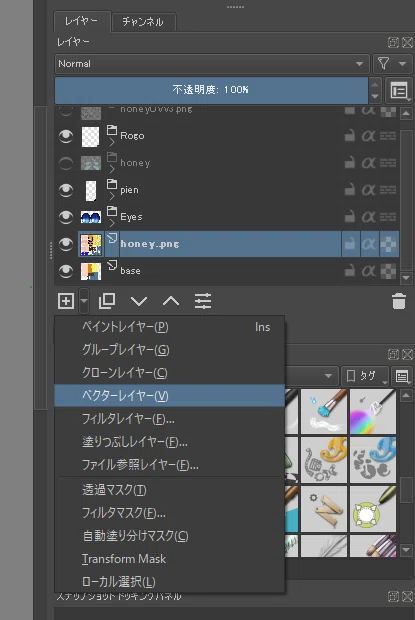Switch to the チャンネル tab
Viewport: 415px width, 620px height.
pyautogui.click(x=143, y=22)
